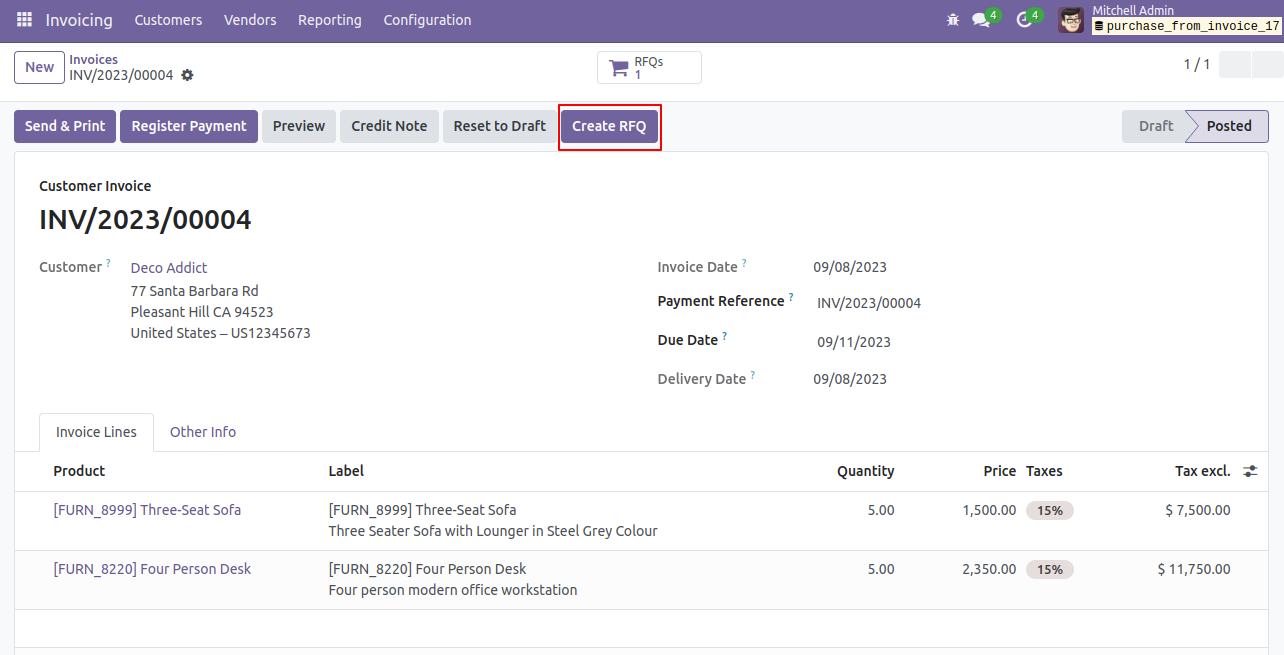This screenshot has width=1284, height=655.
Task: Open the gear actions menu next to INV/2023/00004
Action: click(x=187, y=75)
